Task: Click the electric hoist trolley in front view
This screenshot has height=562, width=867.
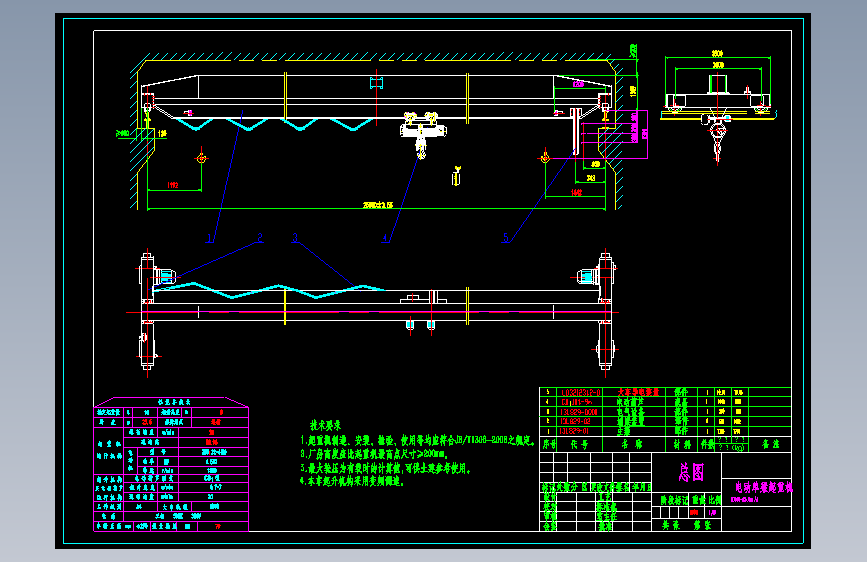Action: tap(422, 134)
